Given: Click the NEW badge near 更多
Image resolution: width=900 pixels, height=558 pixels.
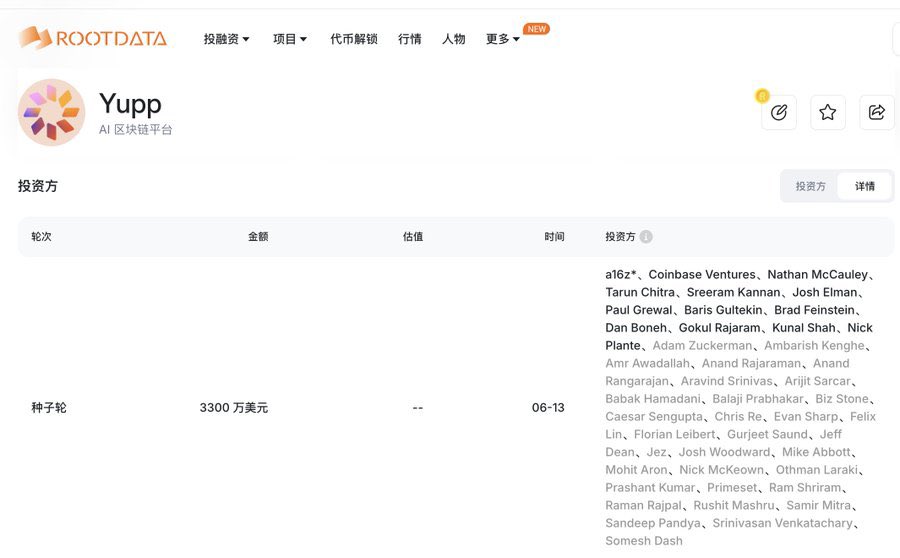Looking at the screenshot, I should coord(536,29).
